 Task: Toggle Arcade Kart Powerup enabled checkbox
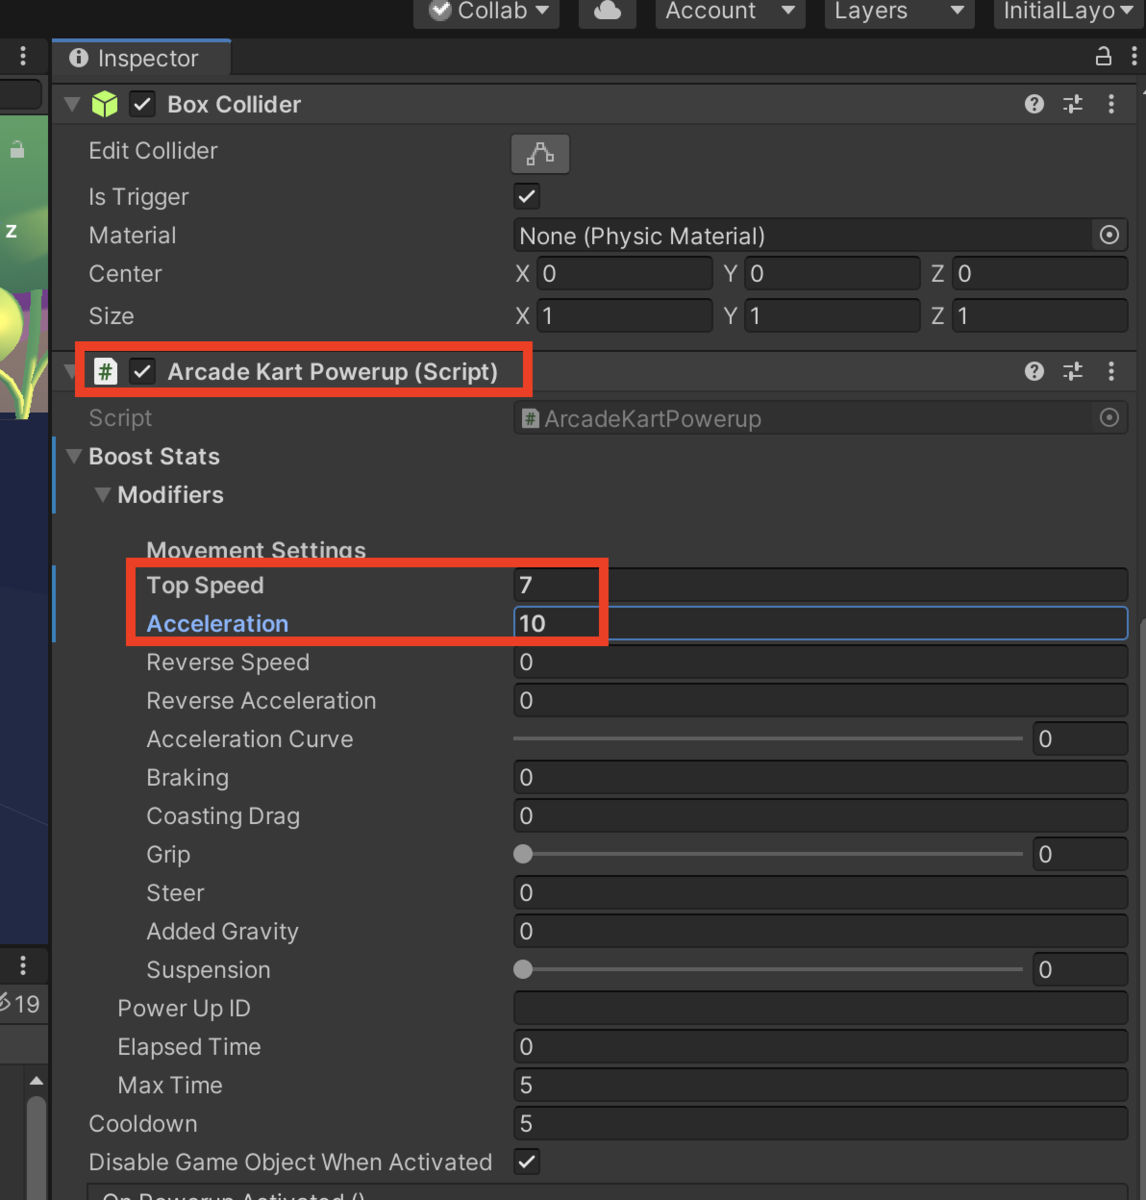(142, 371)
